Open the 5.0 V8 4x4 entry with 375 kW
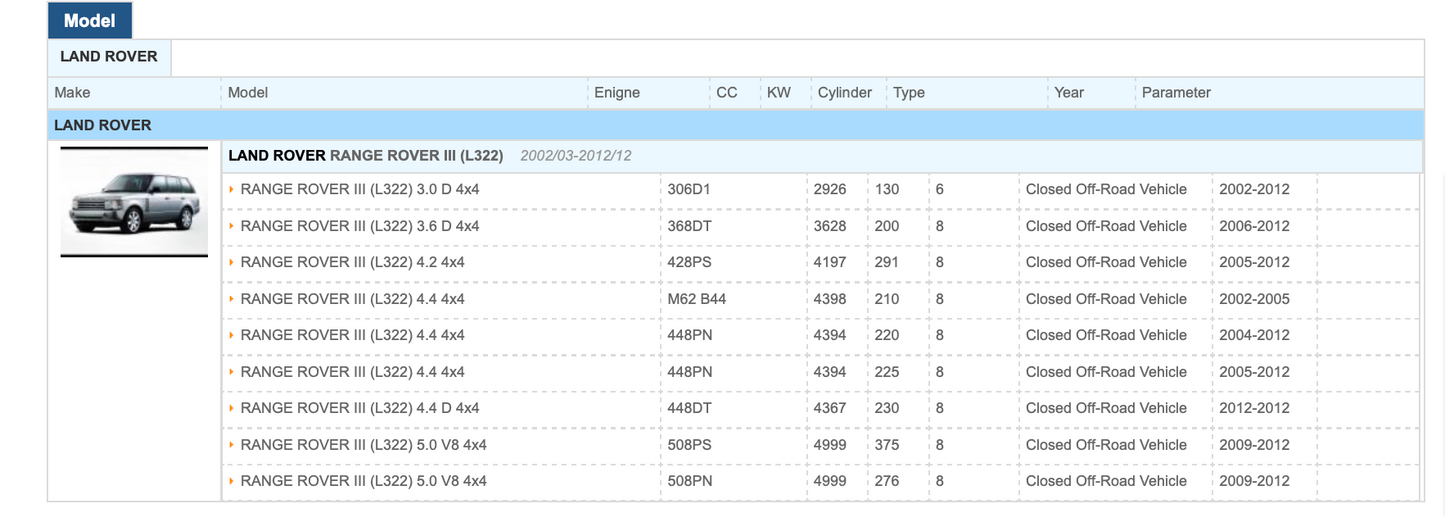The width and height of the screenshot is (1445, 522). click(x=364, y=445)
